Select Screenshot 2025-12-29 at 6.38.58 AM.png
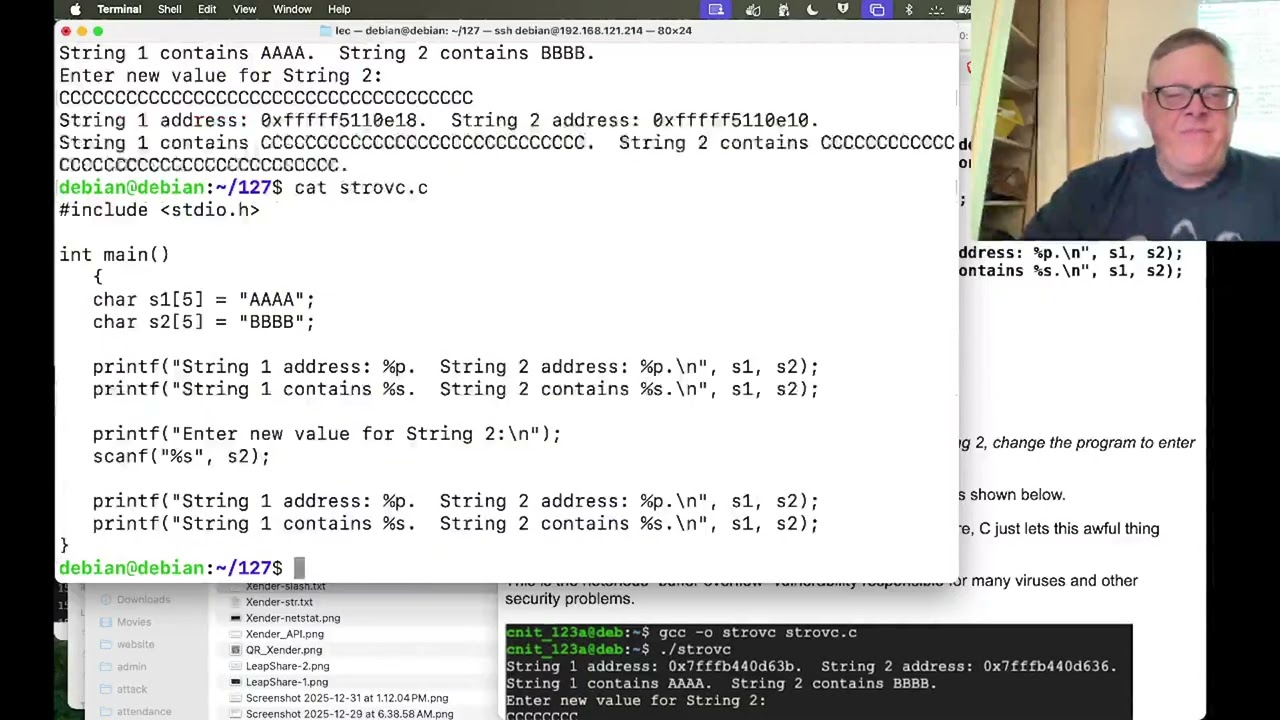The height and width of the screenshot is (720, 1280). [349, 714]
